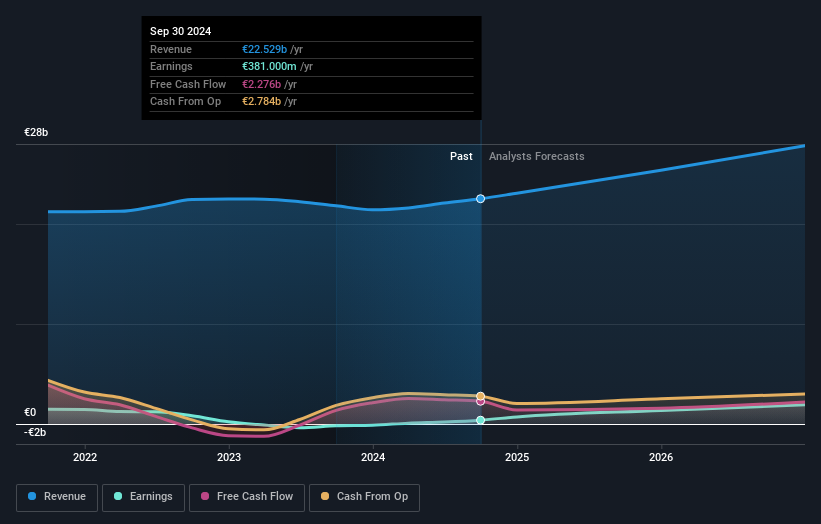Toggle the Revenue legend series
821x524 pixels.
[57, 497]
